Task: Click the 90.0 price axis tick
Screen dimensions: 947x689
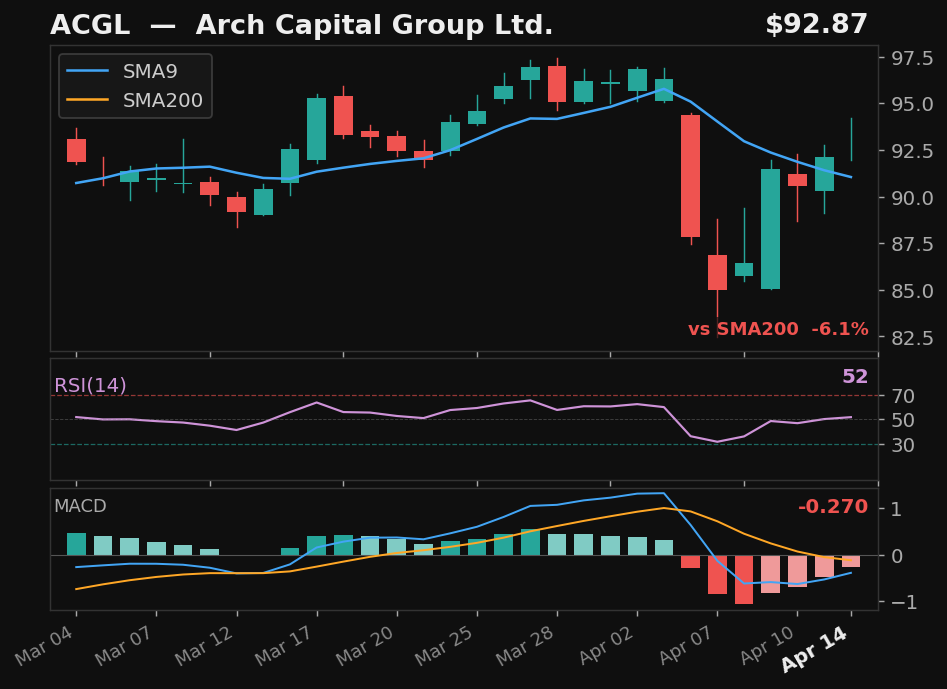Action: (913, 198)
